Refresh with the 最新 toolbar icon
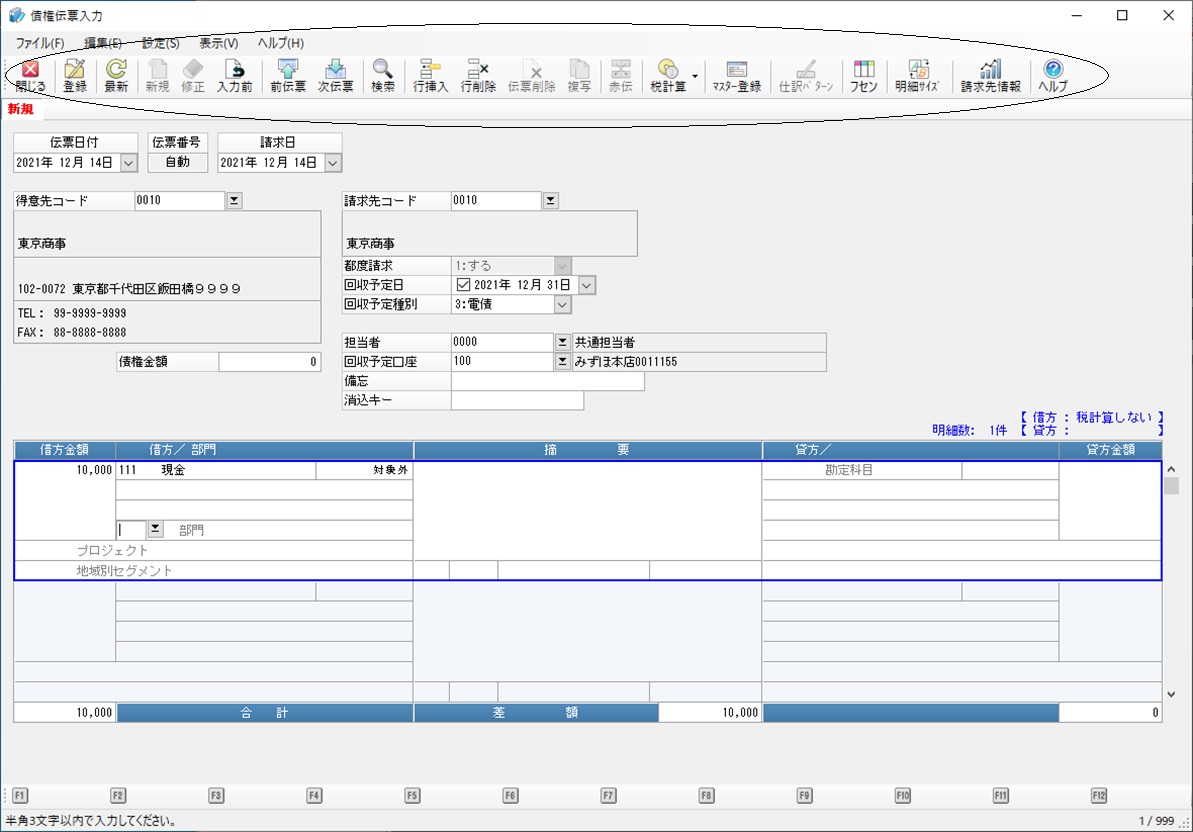The height and width of the screenshot is (832, 1193). pos(116,76)
